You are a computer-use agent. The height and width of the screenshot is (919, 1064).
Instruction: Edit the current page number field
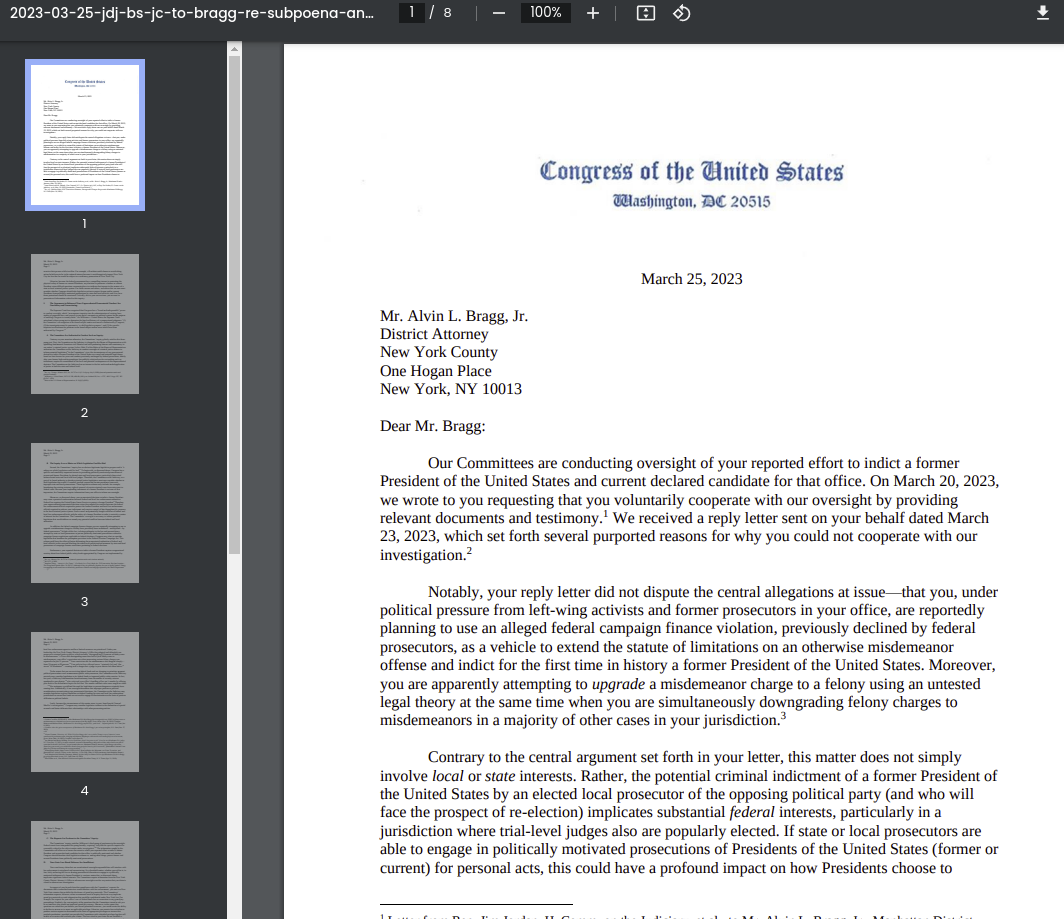click(411, 12)
